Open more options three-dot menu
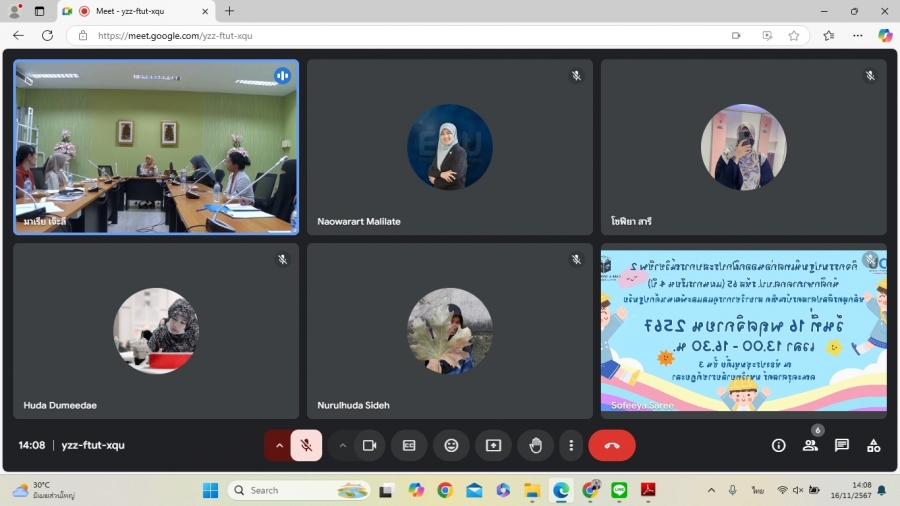The image size is (900, 506). pyautogui.click(x=570, y=445)
